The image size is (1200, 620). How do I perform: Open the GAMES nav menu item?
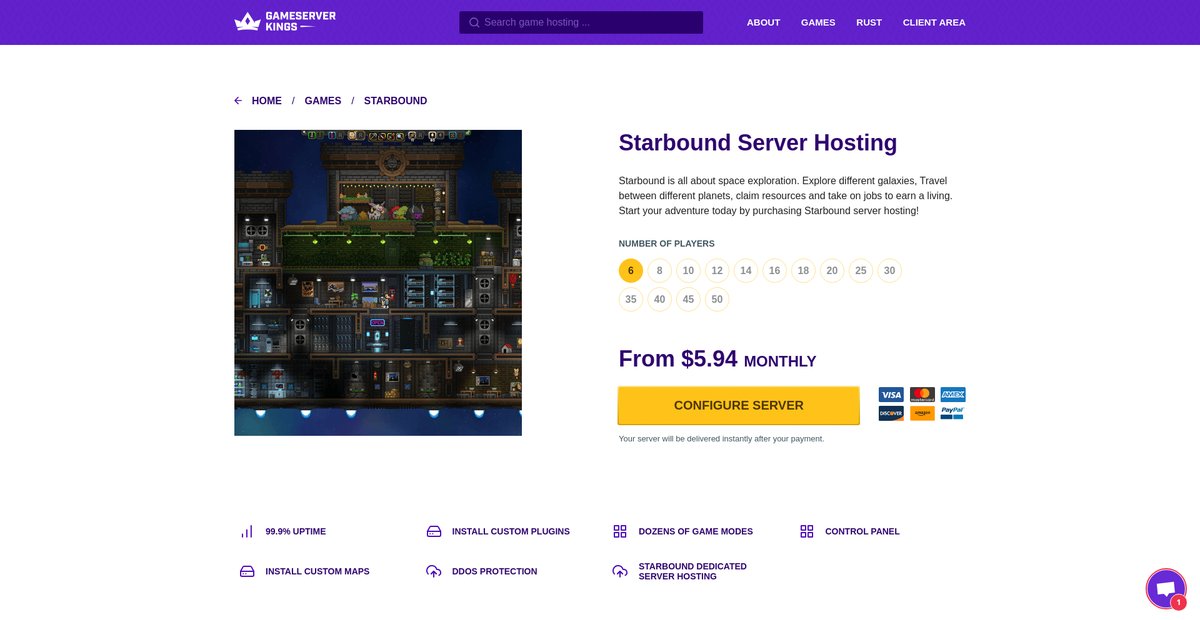pyautogui.click(x=818, y=22)
